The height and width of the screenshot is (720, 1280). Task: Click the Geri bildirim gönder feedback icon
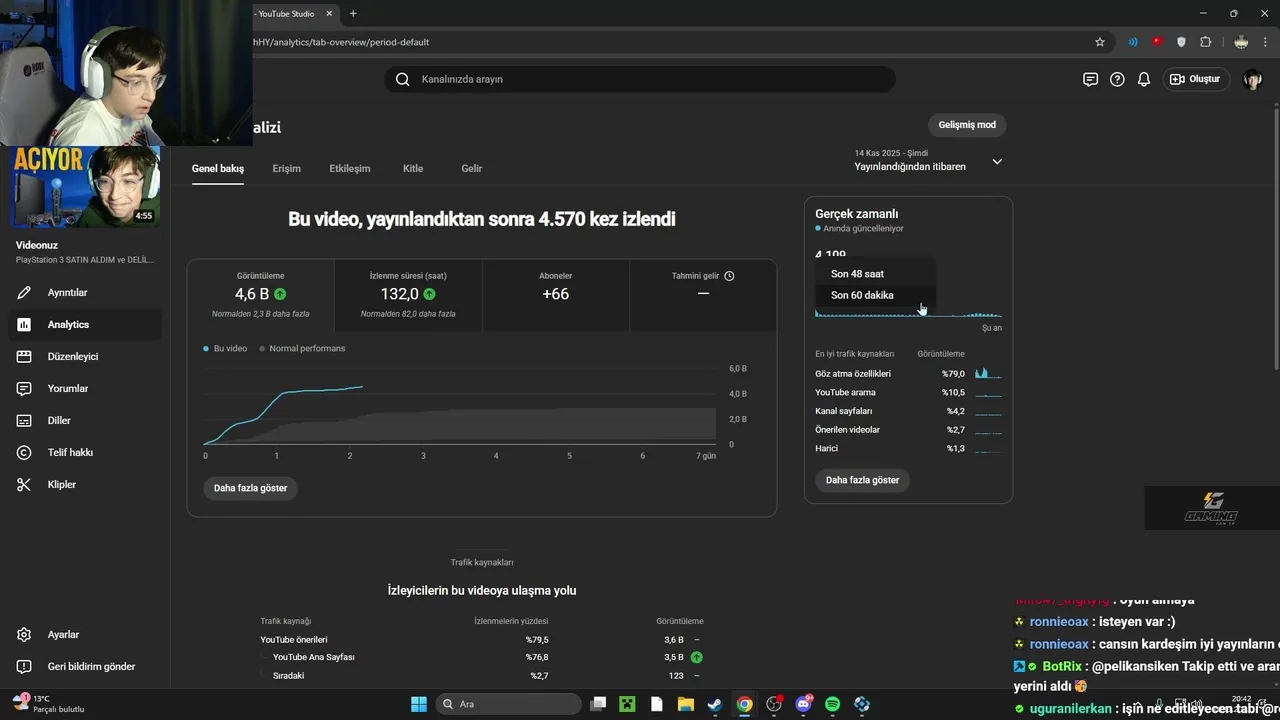(x=24, y=666)
